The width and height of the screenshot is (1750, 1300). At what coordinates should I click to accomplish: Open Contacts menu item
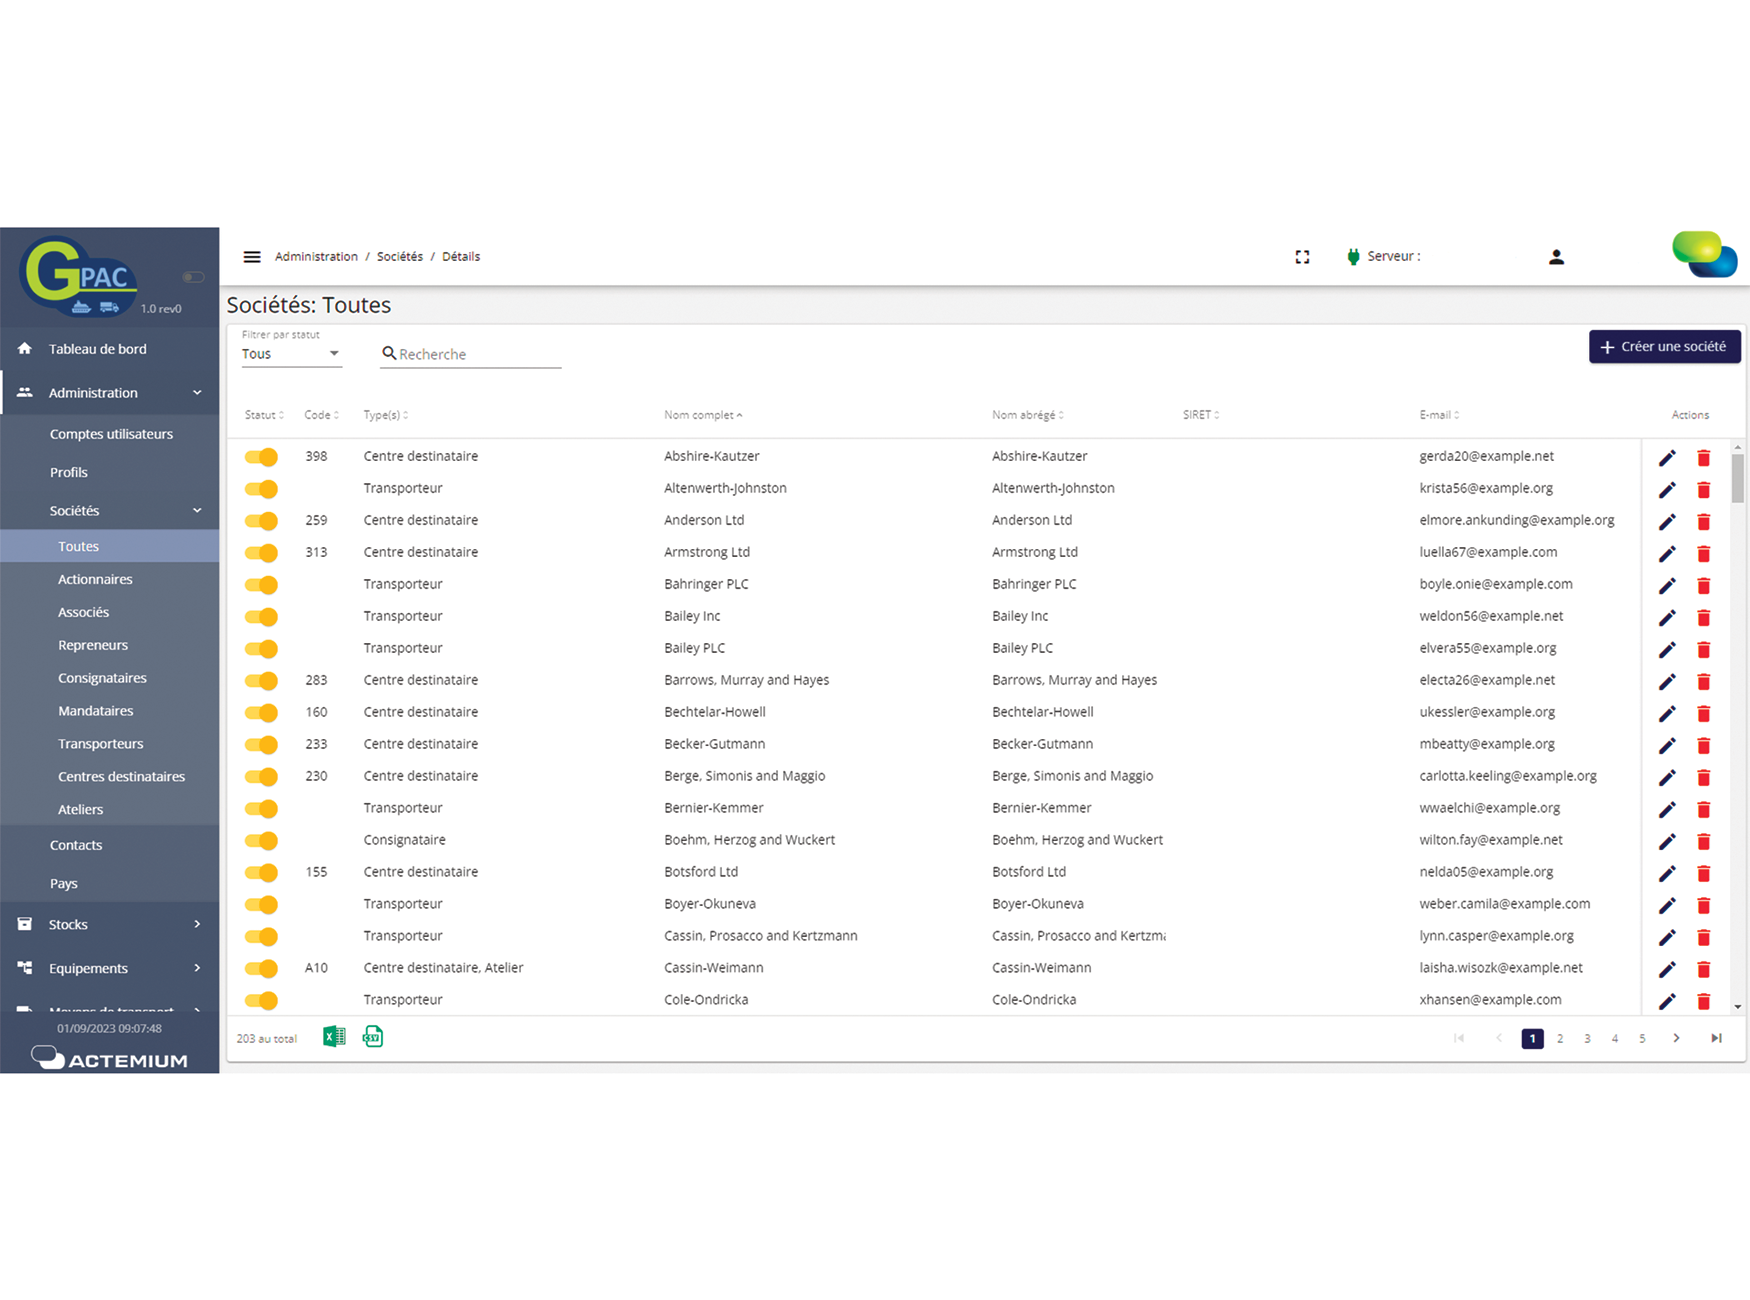(76, 845)
